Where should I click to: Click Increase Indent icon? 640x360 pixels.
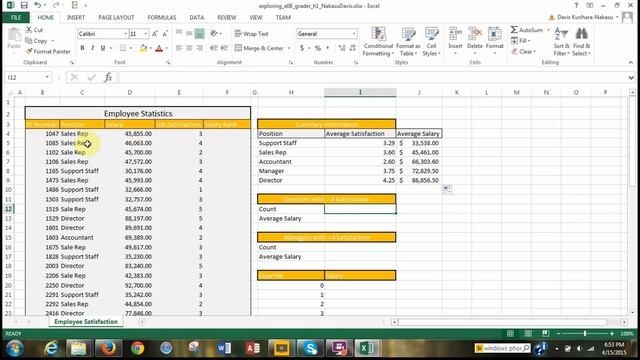pyautogui.click(x=224, y=48)
